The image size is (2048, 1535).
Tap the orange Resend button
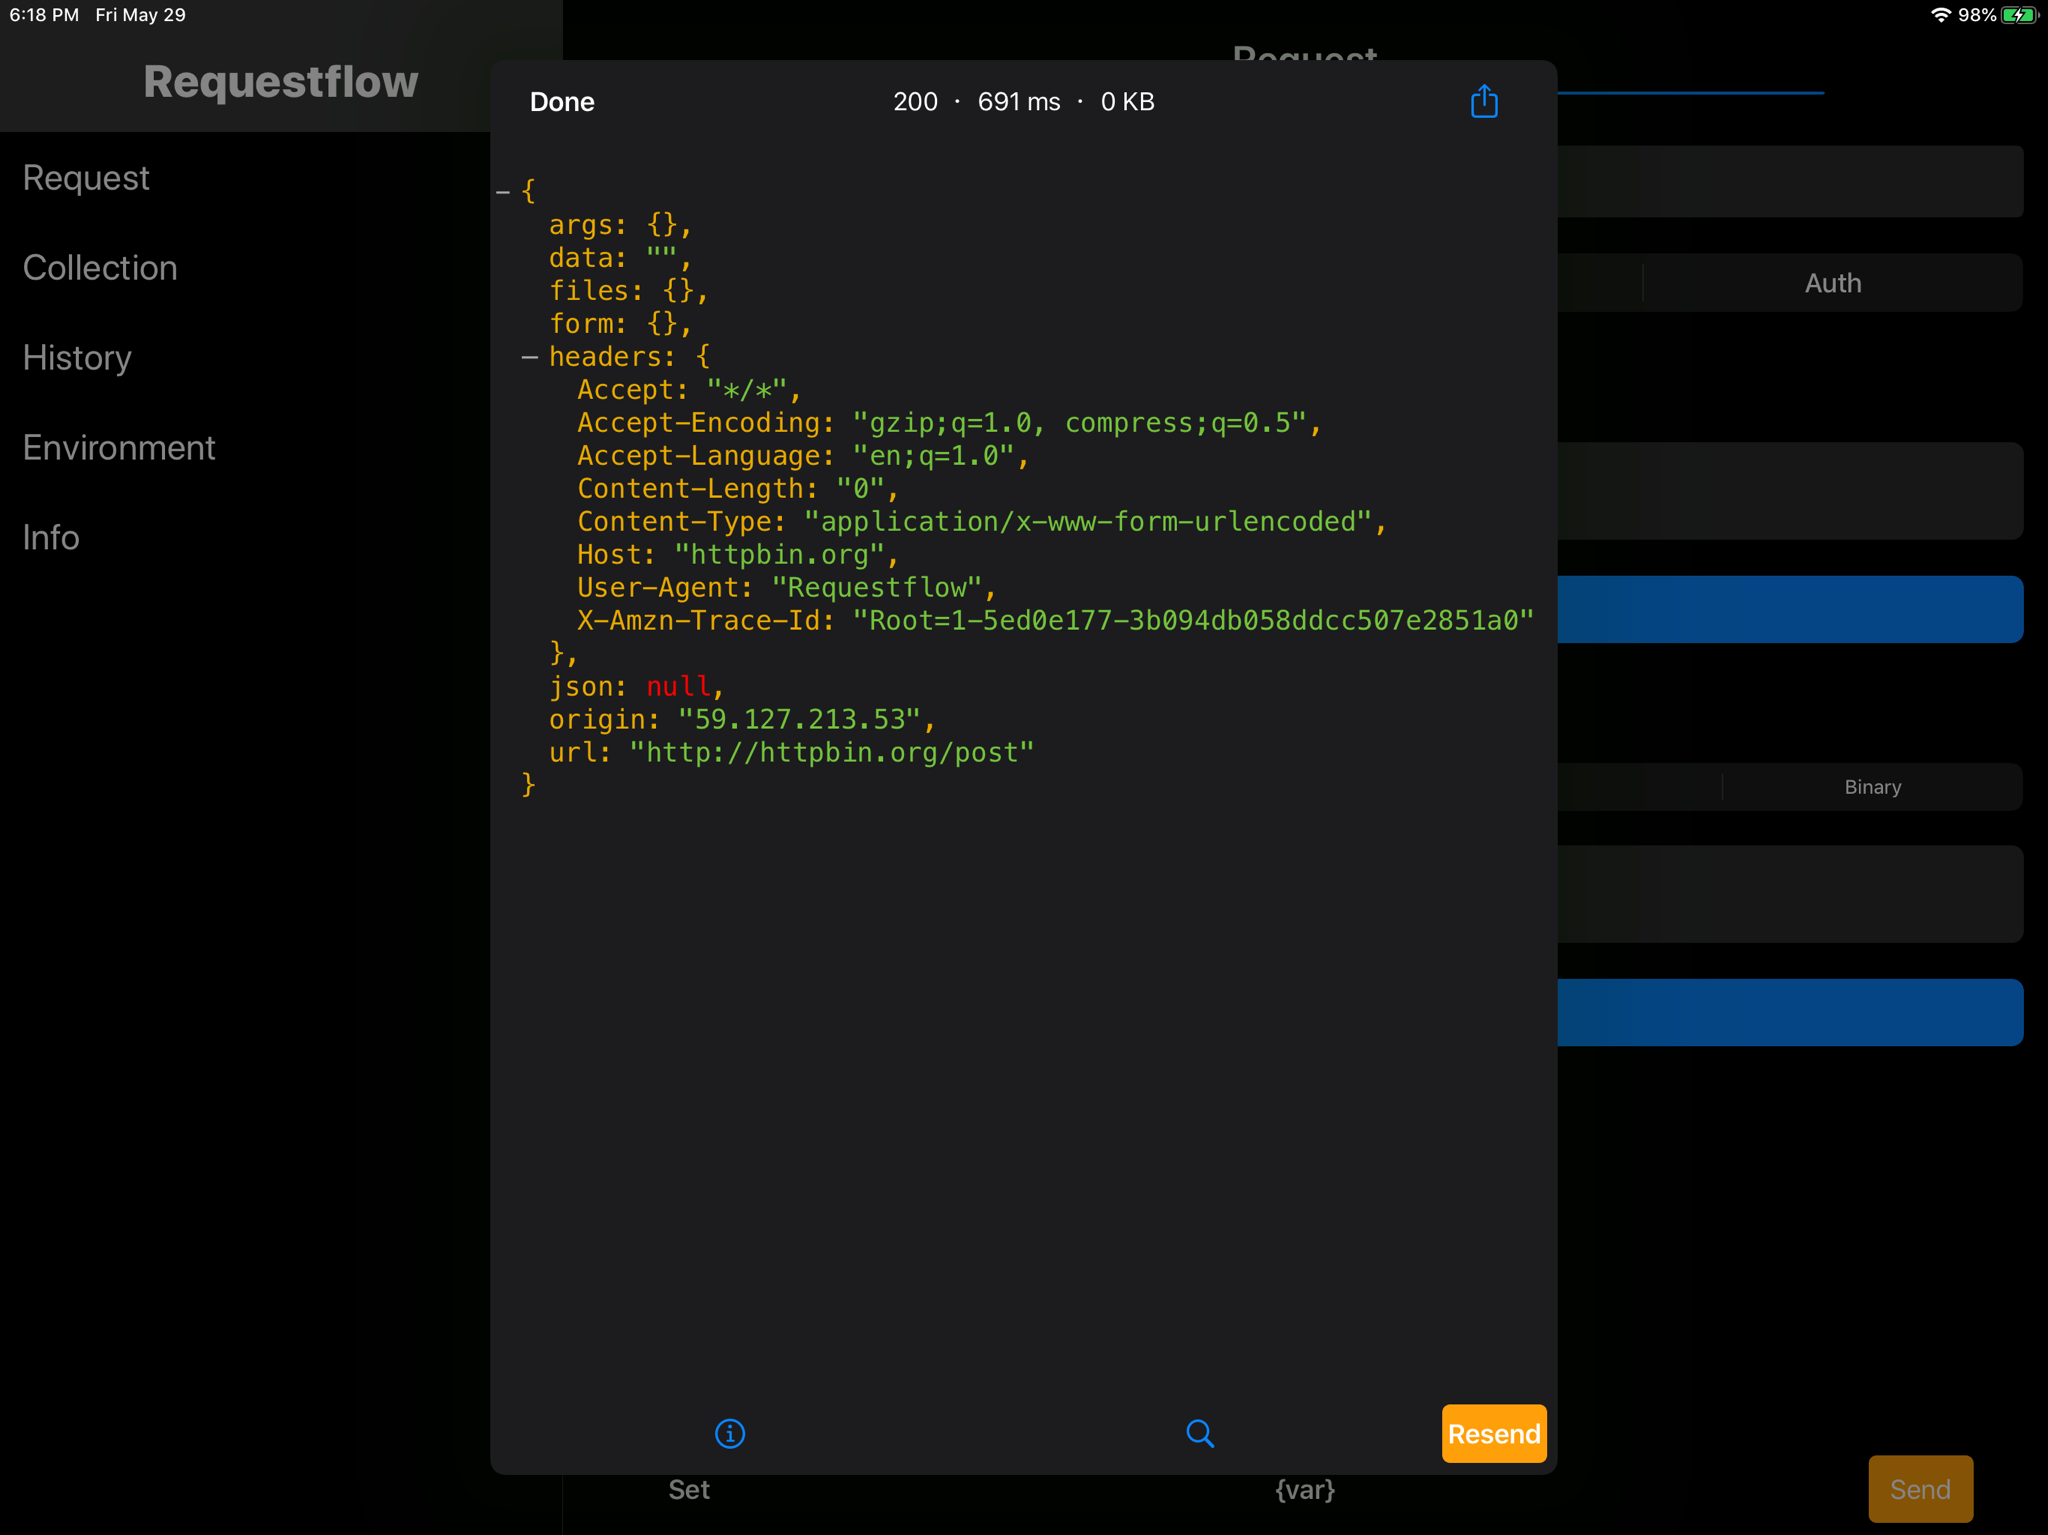(1493, 1433)
